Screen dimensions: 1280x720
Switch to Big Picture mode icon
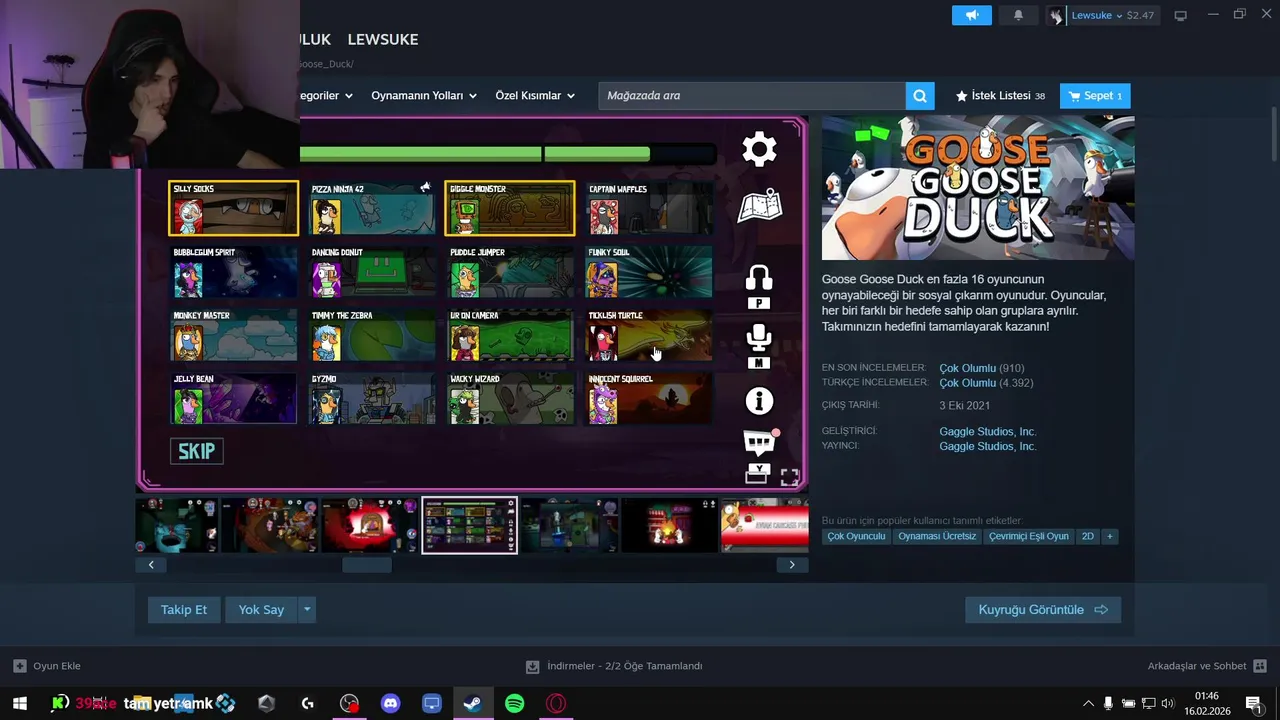point(1180,15)
